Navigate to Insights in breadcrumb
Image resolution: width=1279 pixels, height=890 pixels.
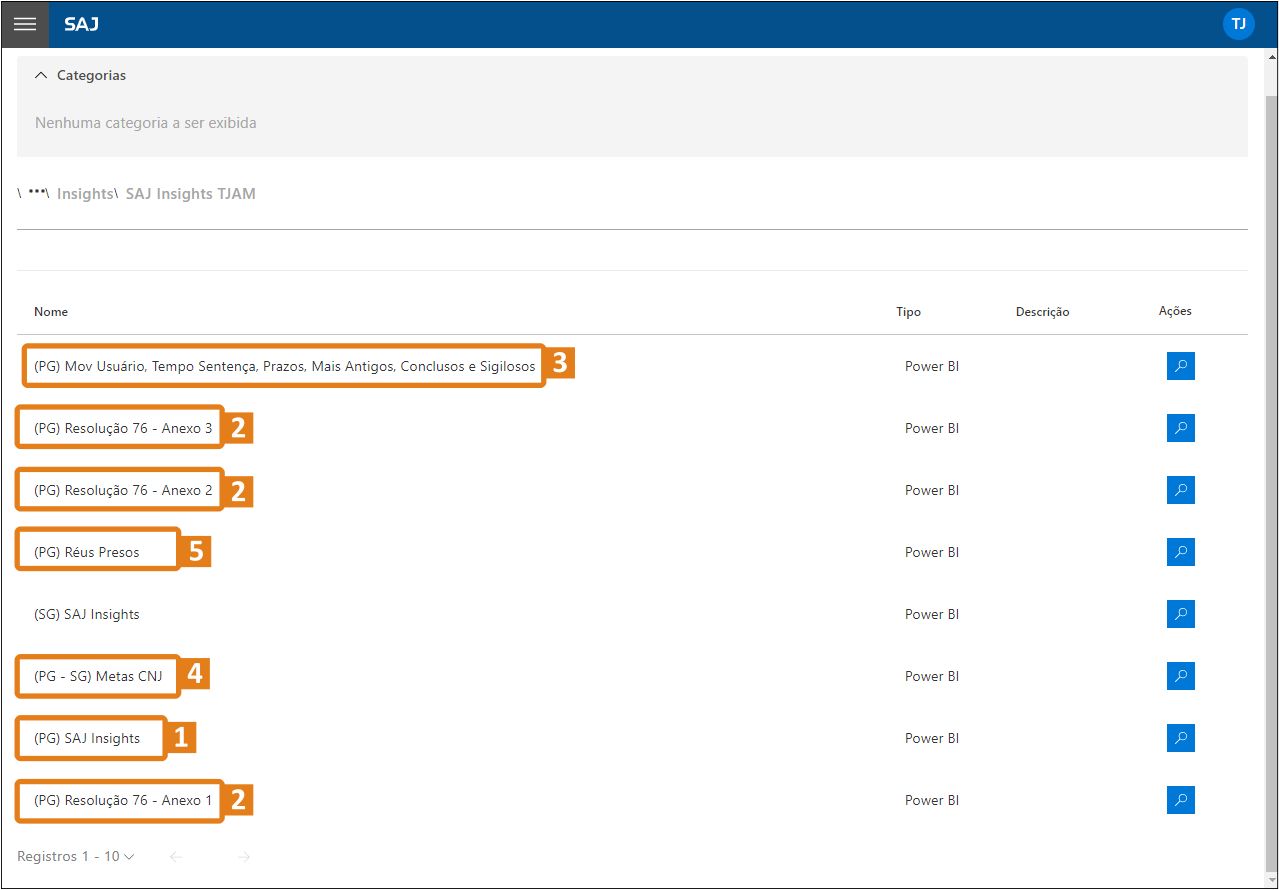(84, 194)
